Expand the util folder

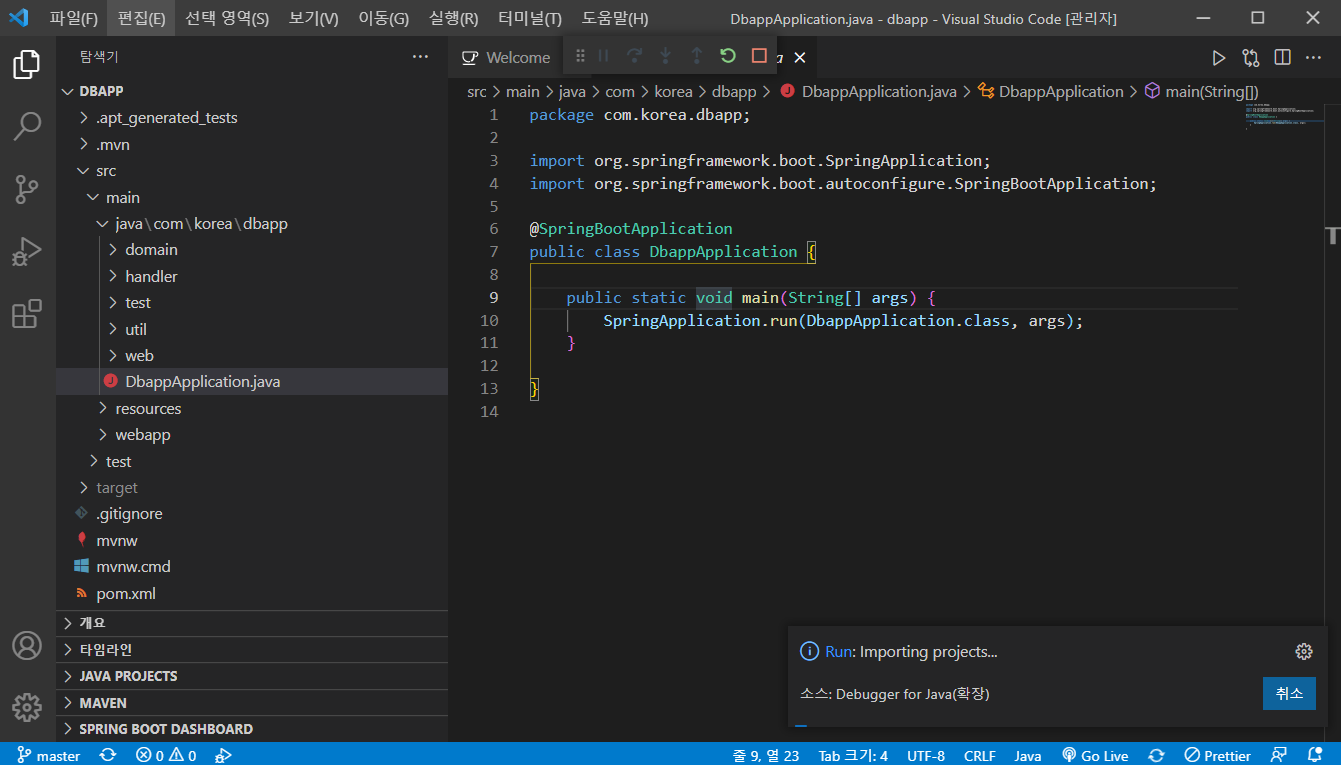[x=252, y=329]
